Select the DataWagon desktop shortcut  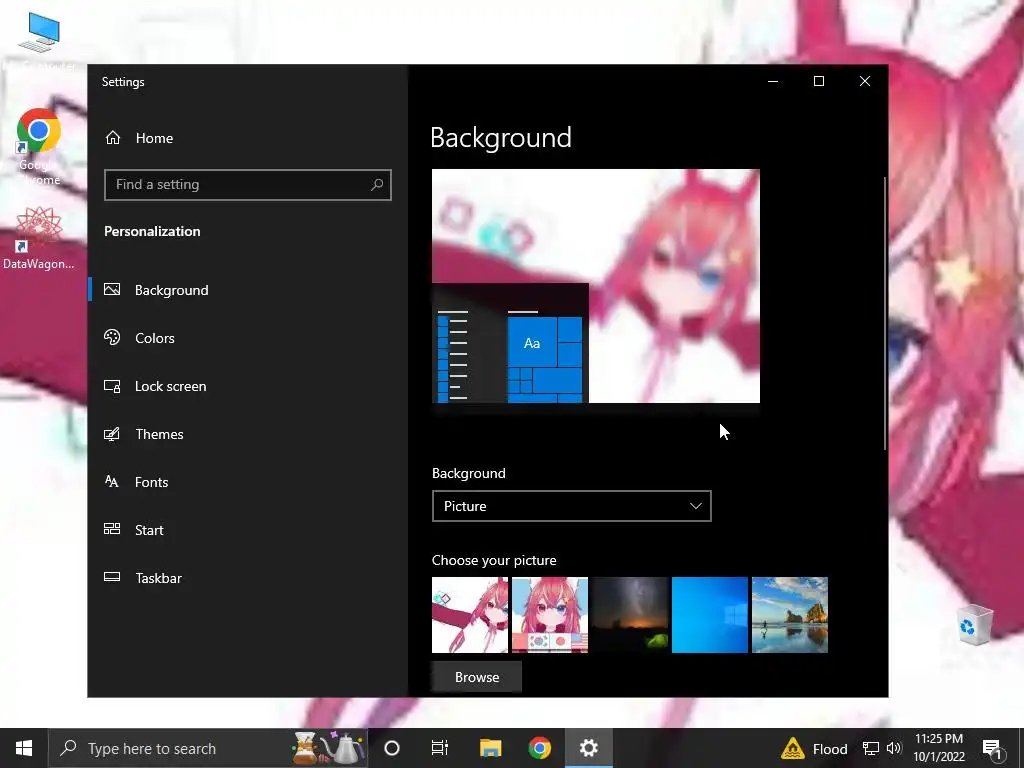click(x=39, y=238)
